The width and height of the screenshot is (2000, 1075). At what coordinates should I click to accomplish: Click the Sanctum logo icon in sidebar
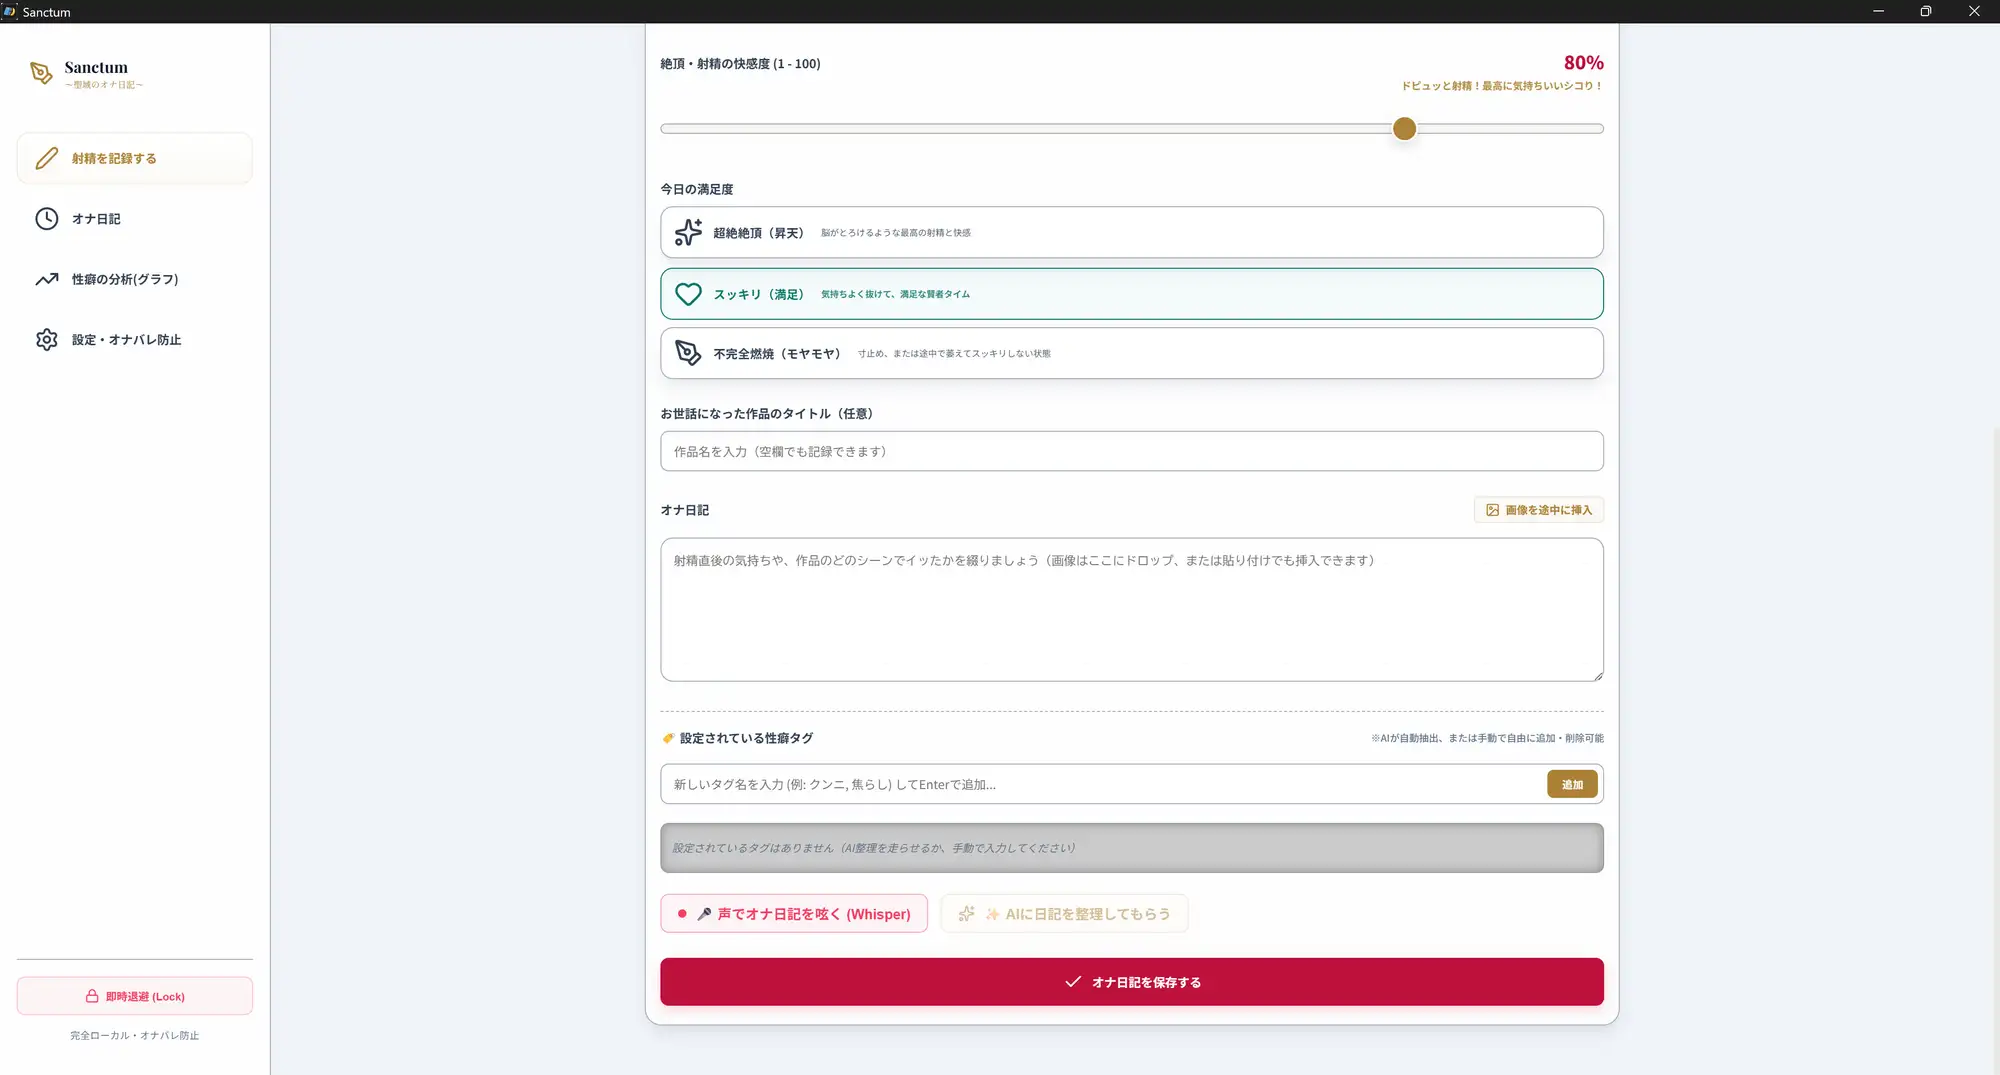[41, 73]
